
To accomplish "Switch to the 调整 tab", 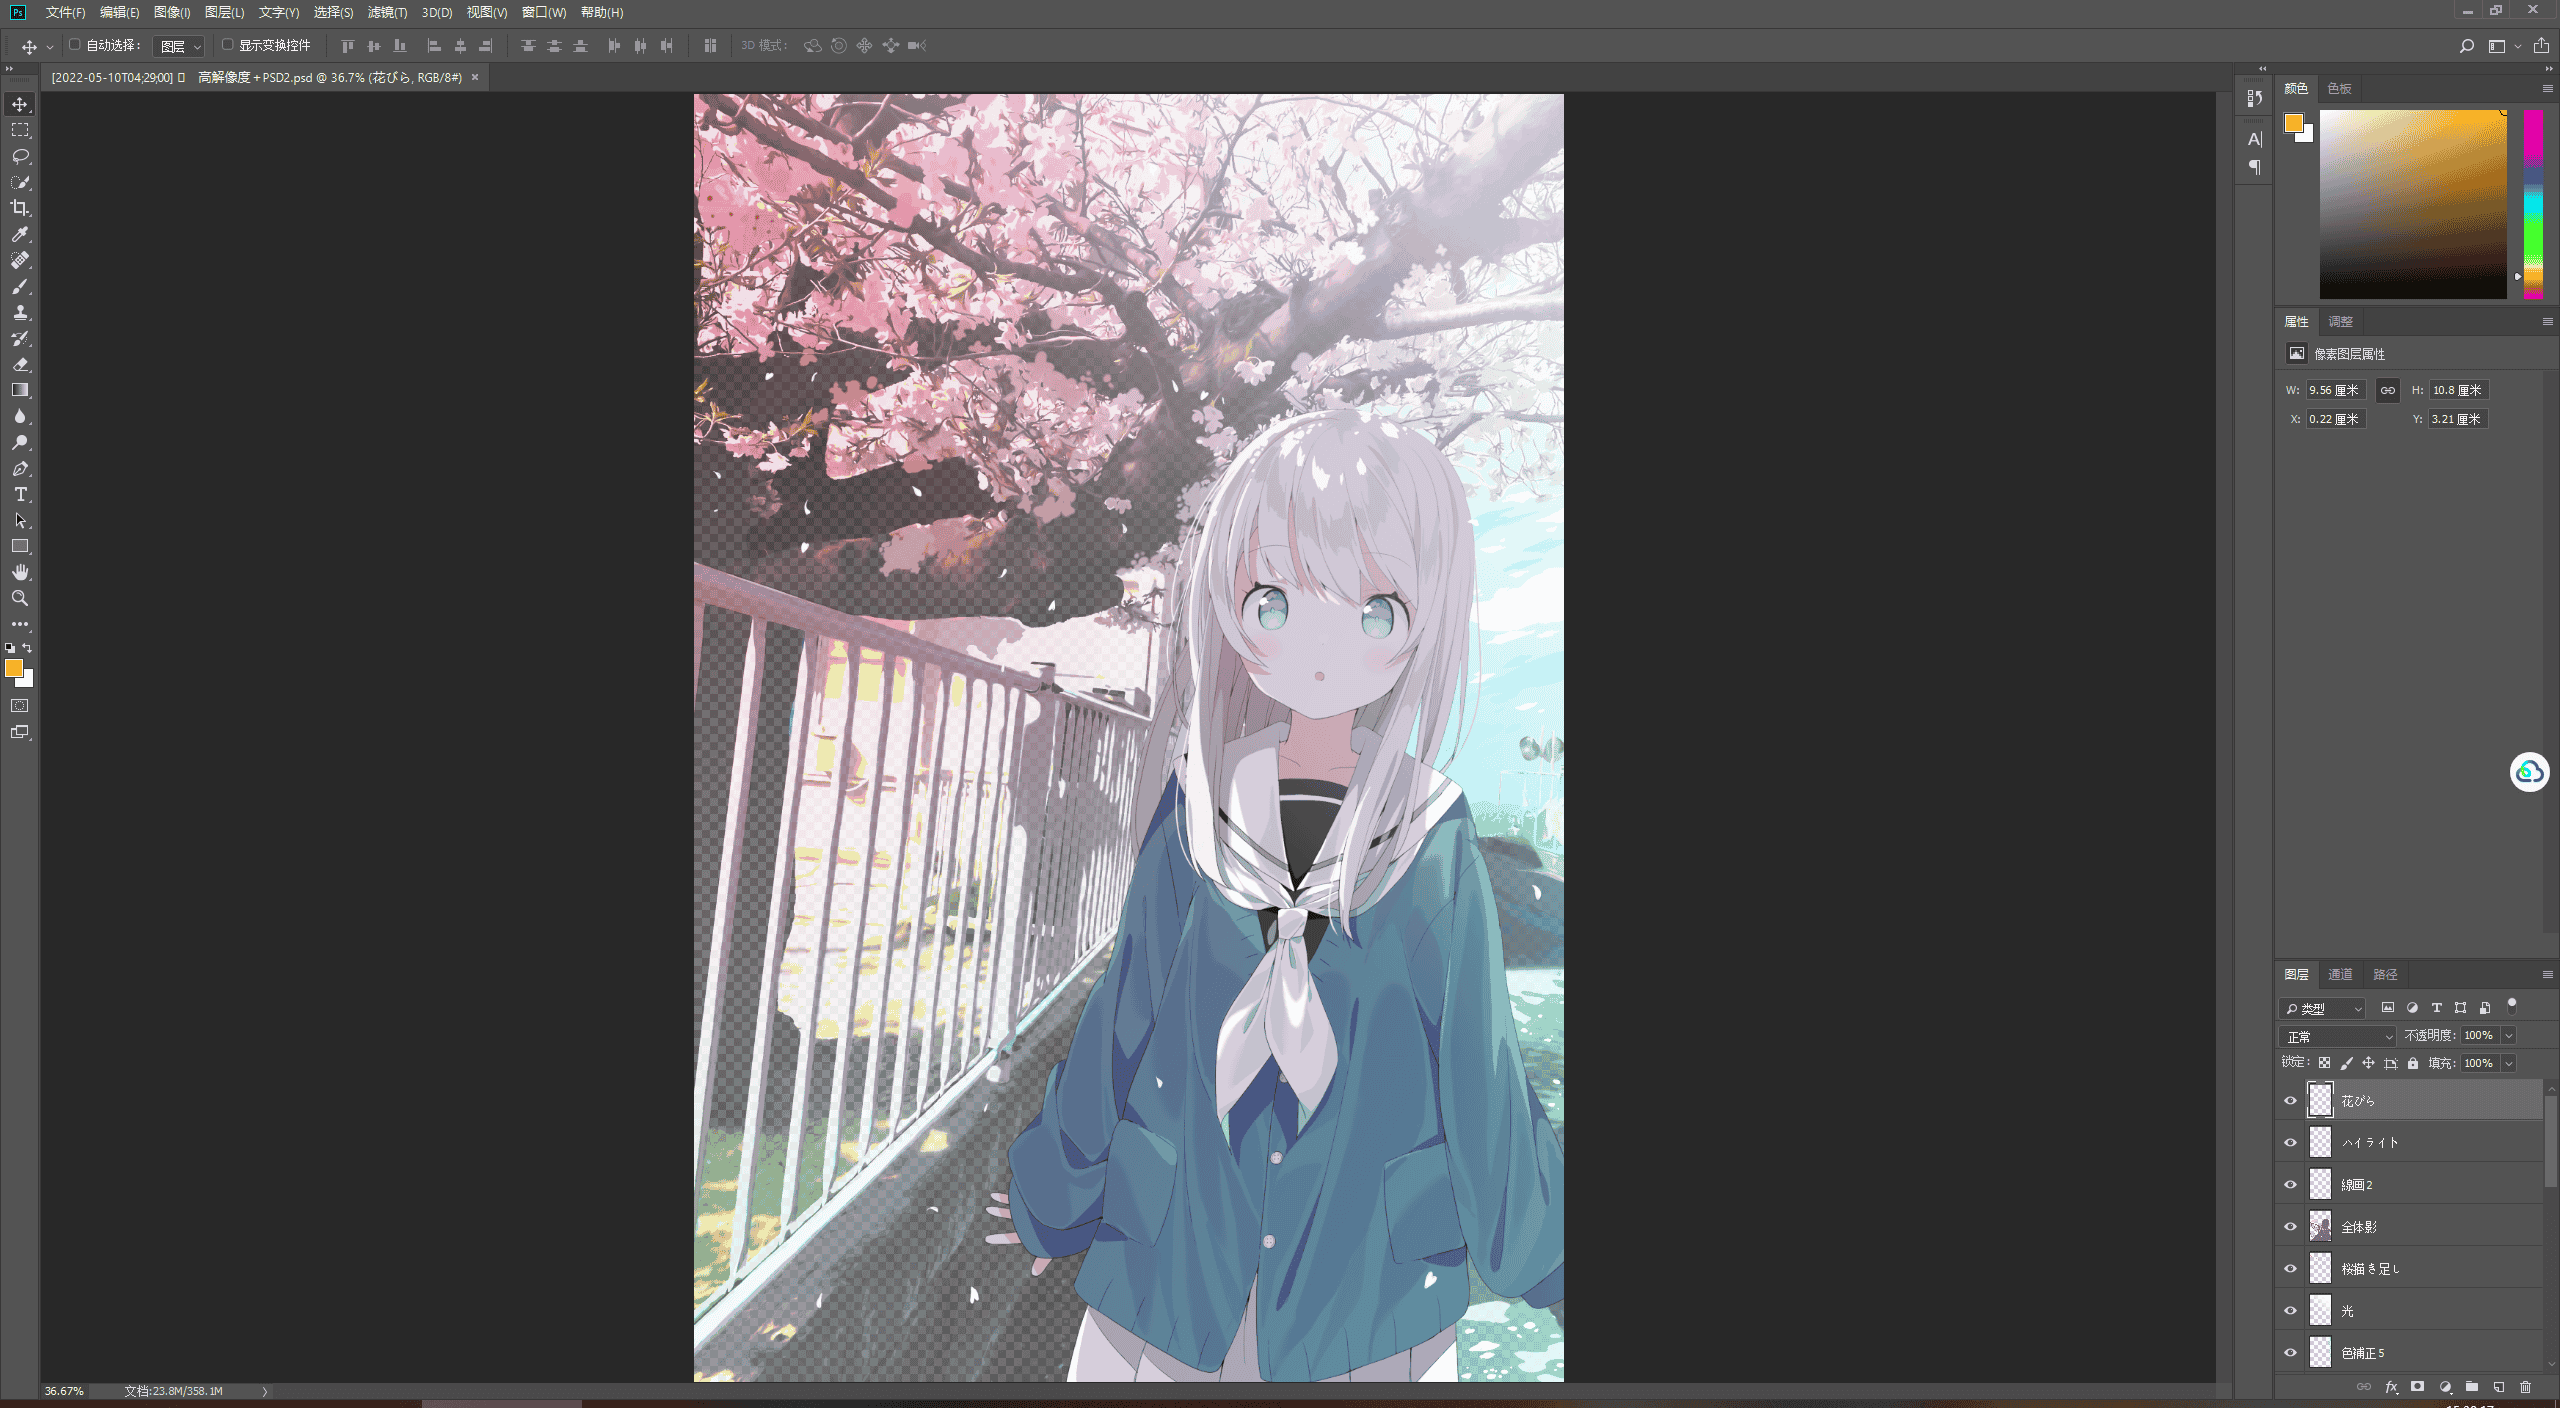I will coord(2339,322).
